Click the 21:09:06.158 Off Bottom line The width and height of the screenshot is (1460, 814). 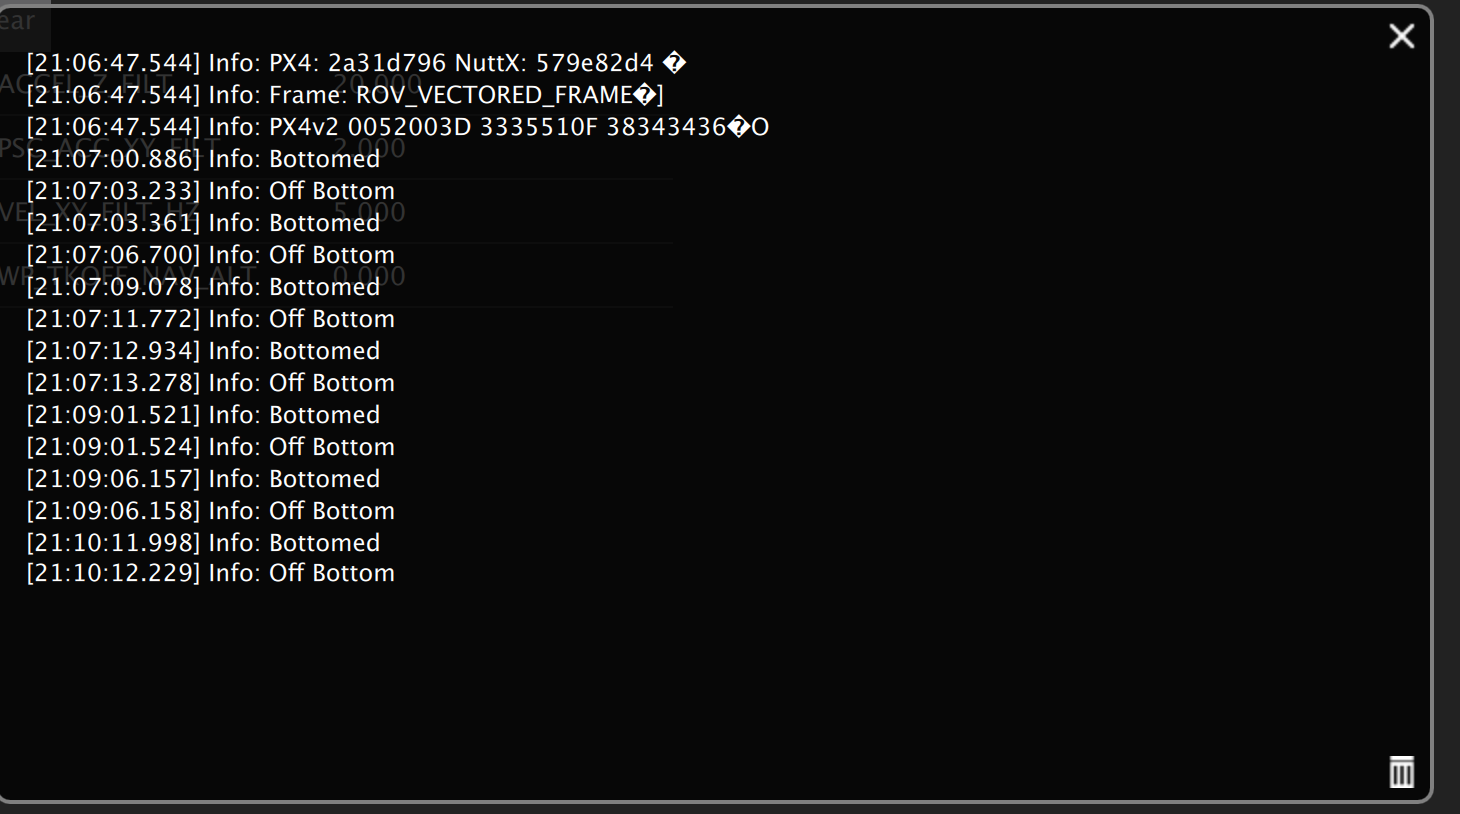(x=211, y=511)
